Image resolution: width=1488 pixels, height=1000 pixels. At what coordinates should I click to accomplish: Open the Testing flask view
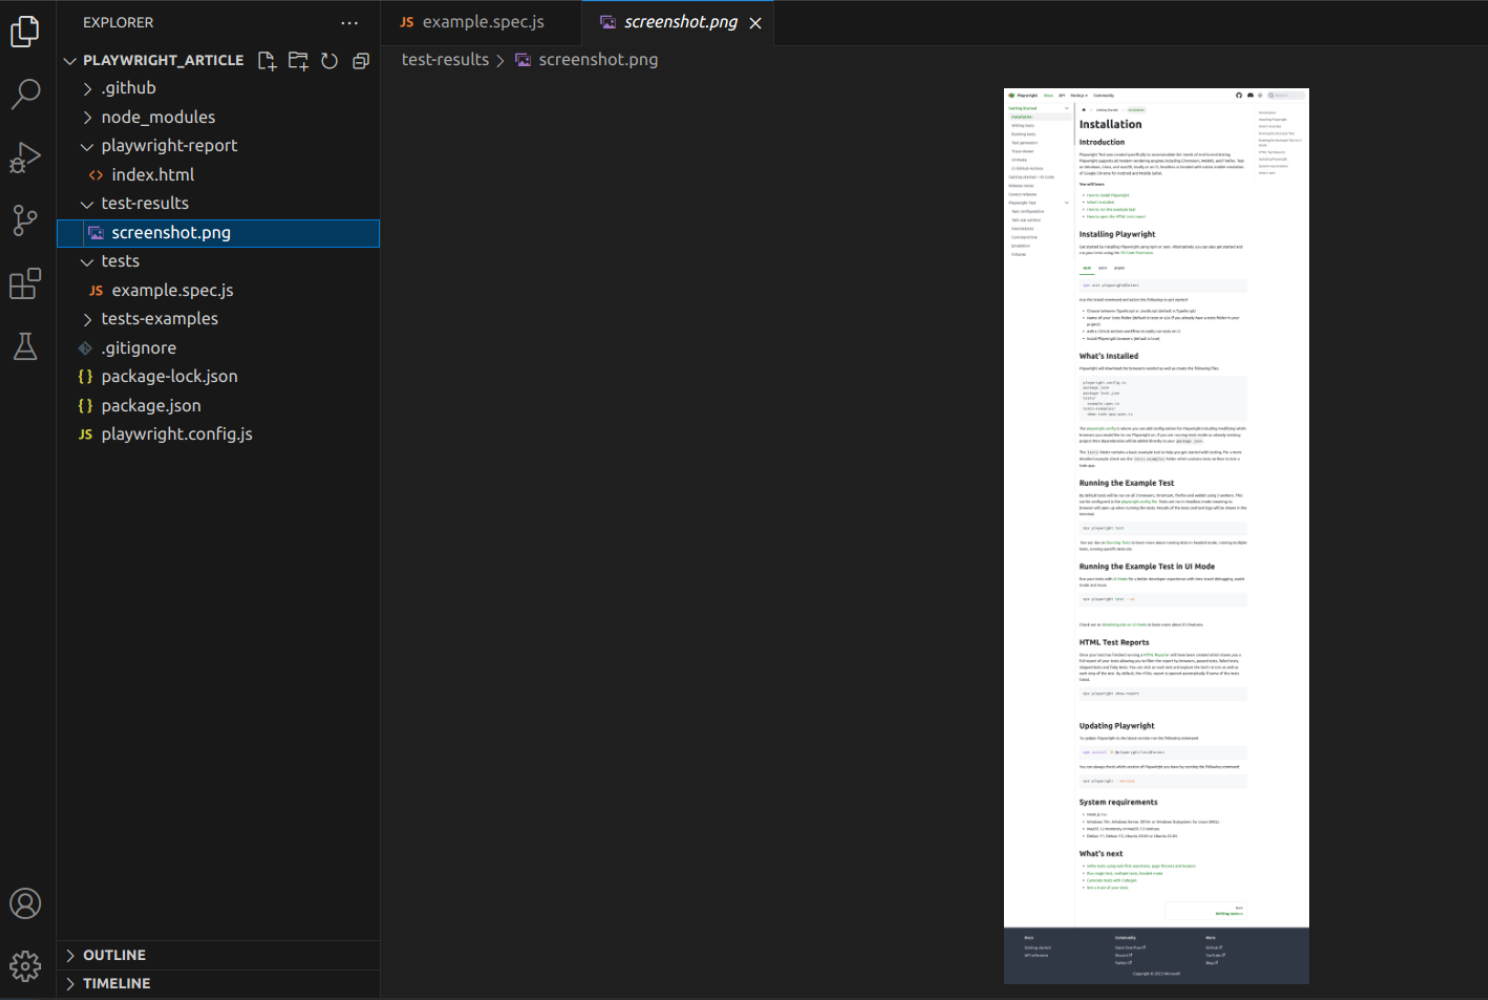point(25,346)
